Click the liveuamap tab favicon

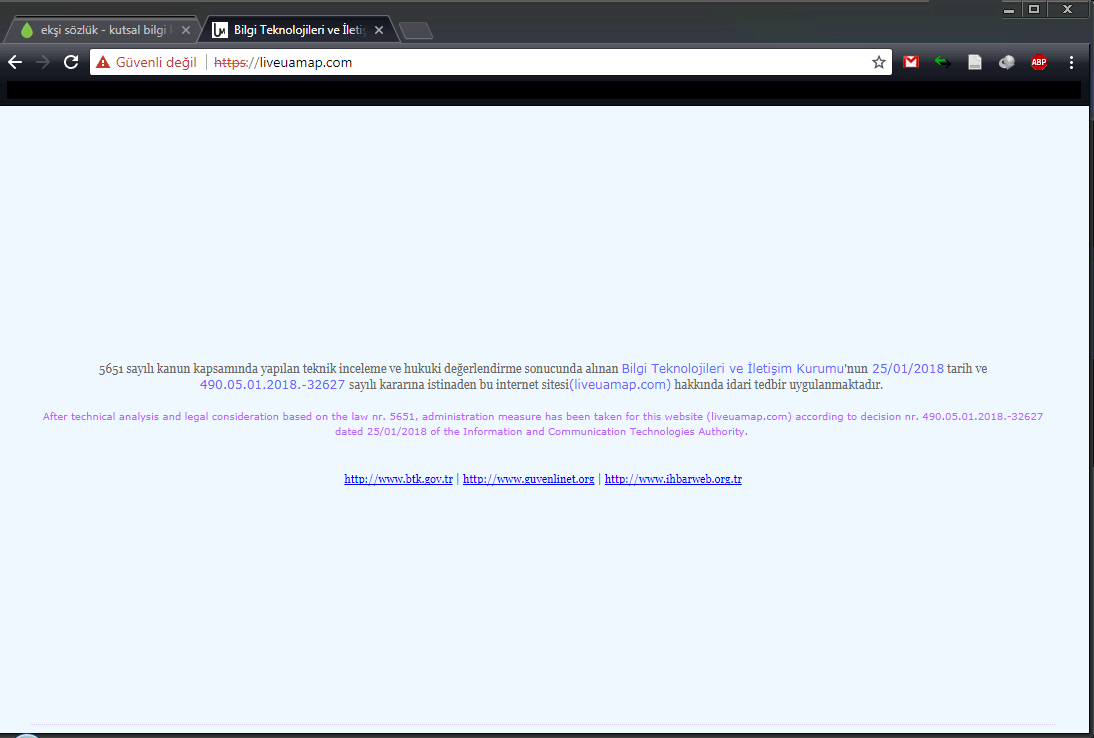tap(220, 30)
